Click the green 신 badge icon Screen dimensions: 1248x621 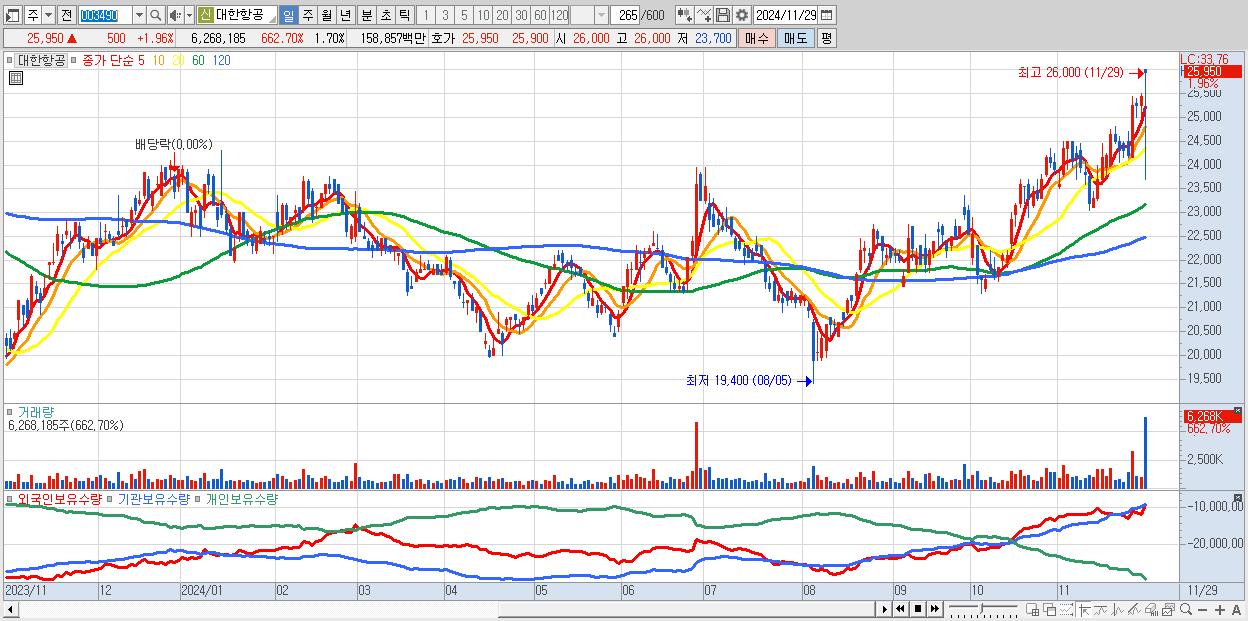point(205,15)
